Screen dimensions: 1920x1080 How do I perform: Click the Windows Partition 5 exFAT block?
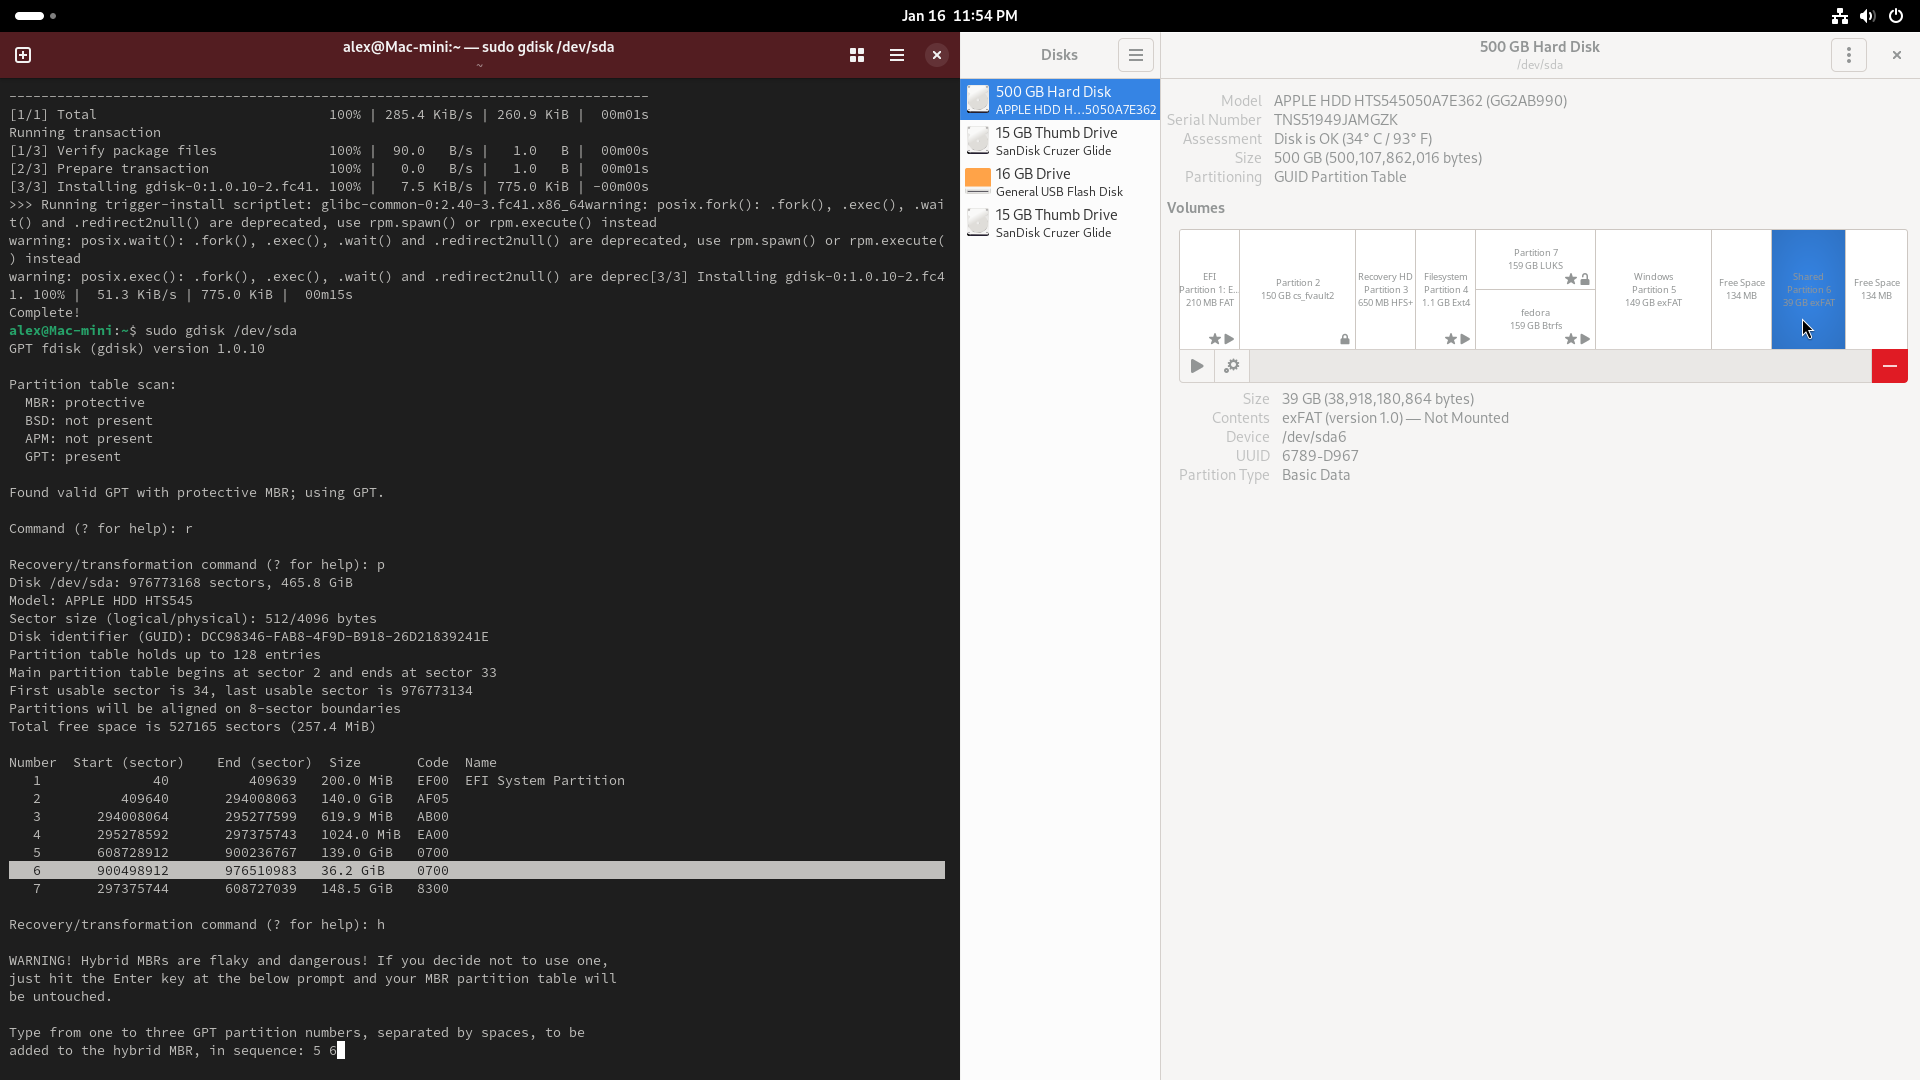tap(1652, 289)
